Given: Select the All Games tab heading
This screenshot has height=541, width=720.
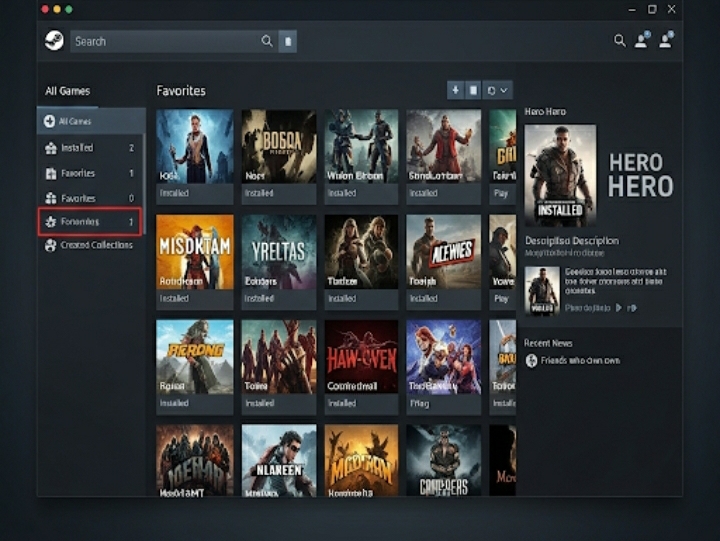Looking at the screenshot, I should [x=67, y=91].
